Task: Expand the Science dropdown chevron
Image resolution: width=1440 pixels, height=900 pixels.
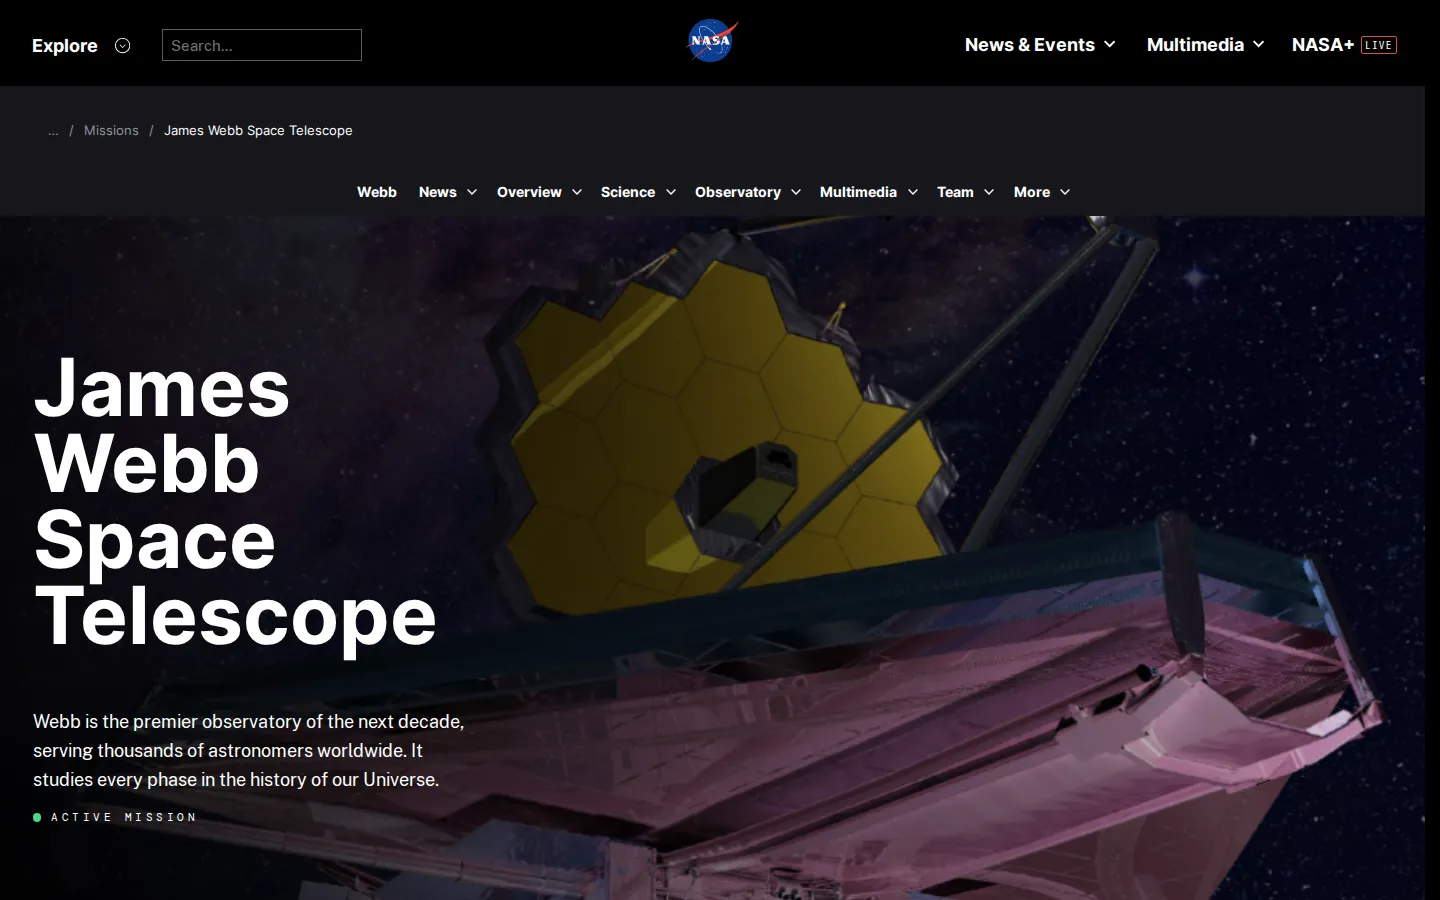Action: [671, 192]
